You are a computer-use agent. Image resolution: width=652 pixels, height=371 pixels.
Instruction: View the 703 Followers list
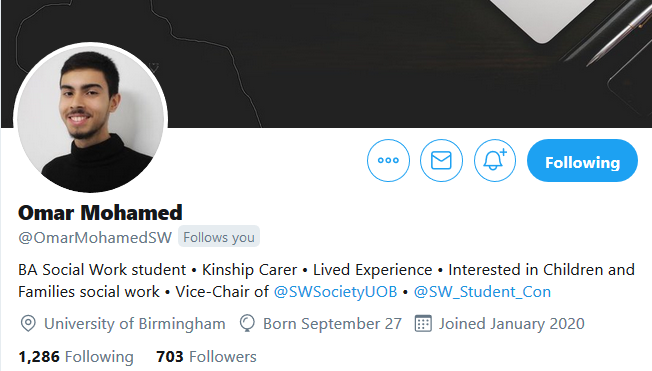click(207, 357)
